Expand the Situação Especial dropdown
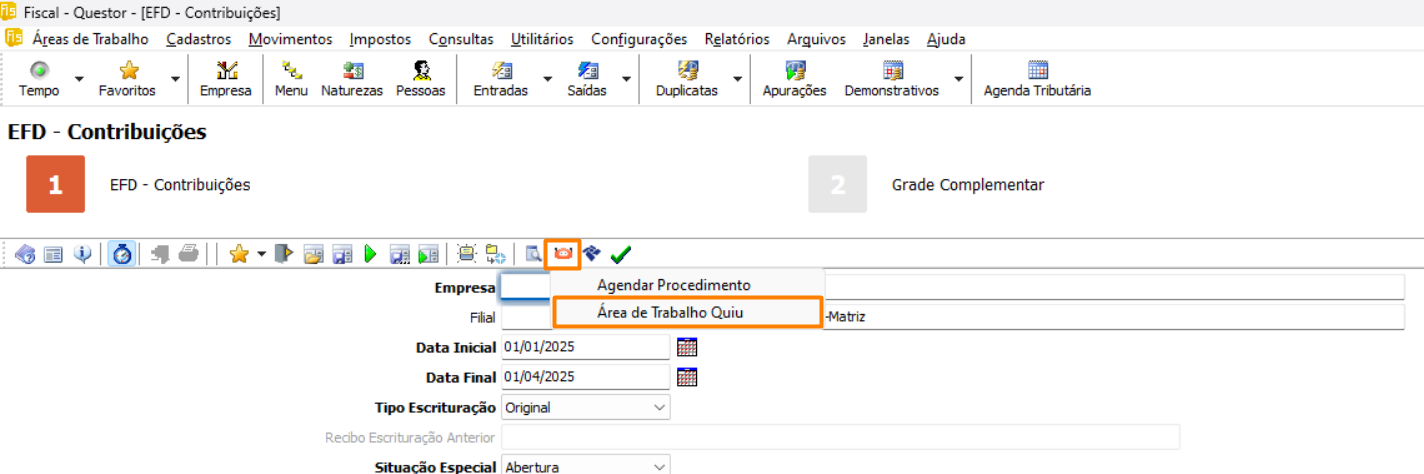This screenshot has height=474, width=1424. click(x=658, y=466)
